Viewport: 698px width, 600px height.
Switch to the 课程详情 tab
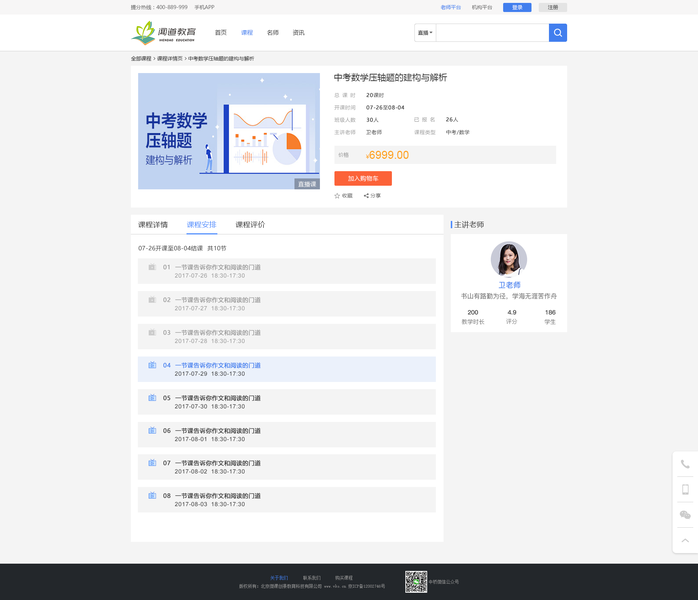coord(153,224)
